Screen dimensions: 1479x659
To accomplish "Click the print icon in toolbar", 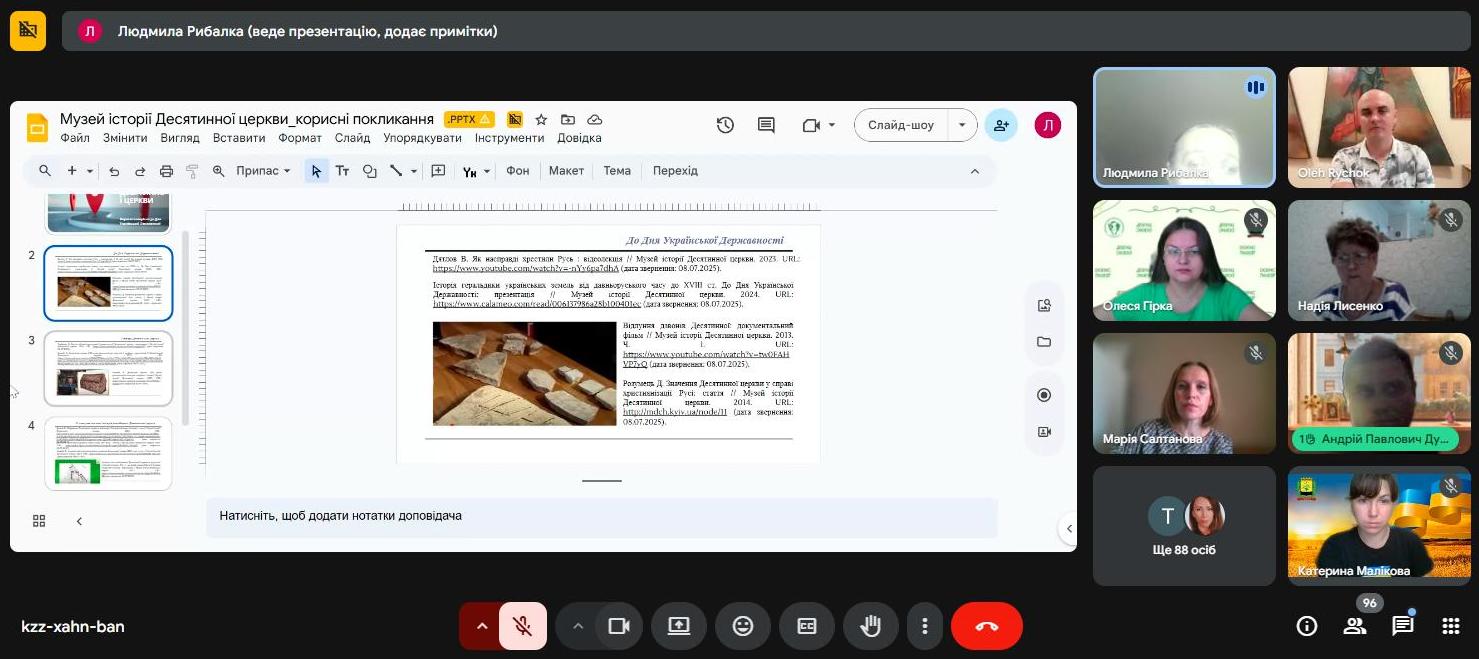I will pos(167,171).
